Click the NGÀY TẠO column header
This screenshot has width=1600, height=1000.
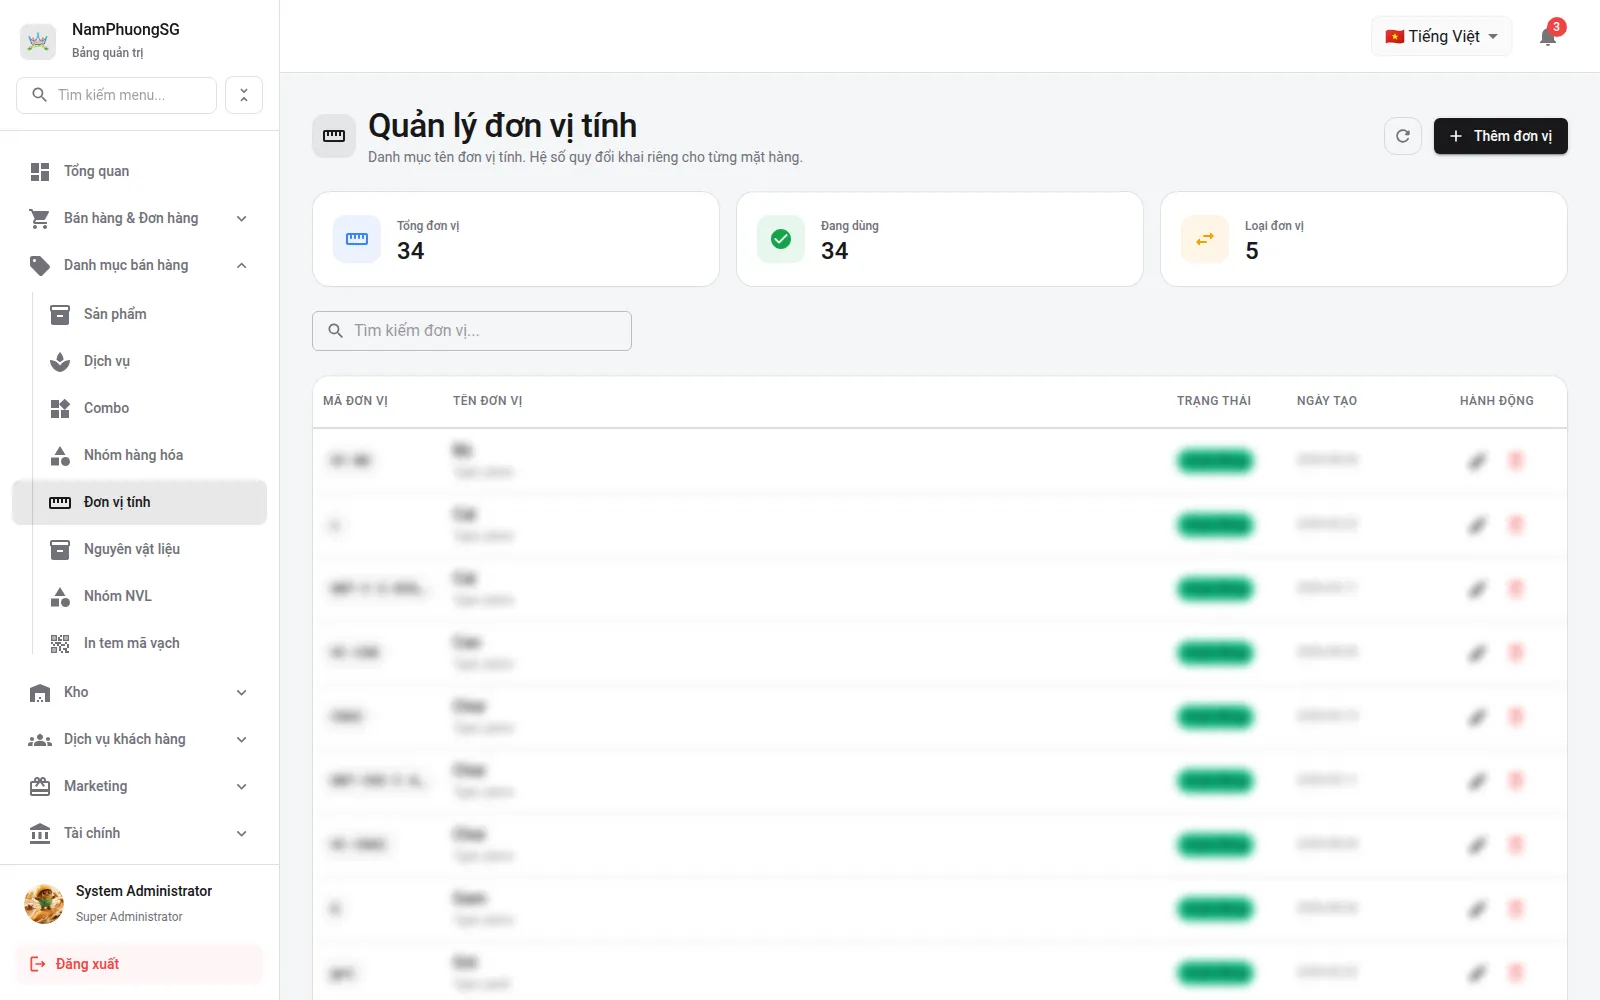(1327, 401)
